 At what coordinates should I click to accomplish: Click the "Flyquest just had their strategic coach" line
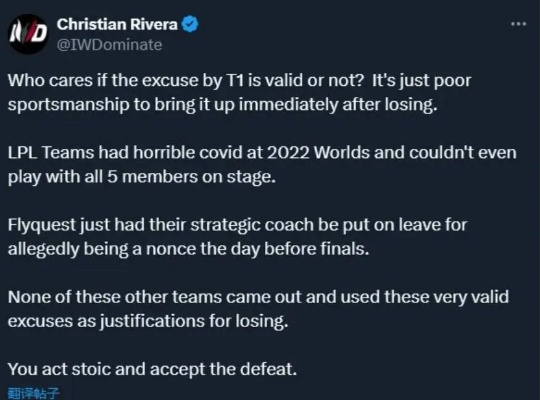click(x=237, y=225)
